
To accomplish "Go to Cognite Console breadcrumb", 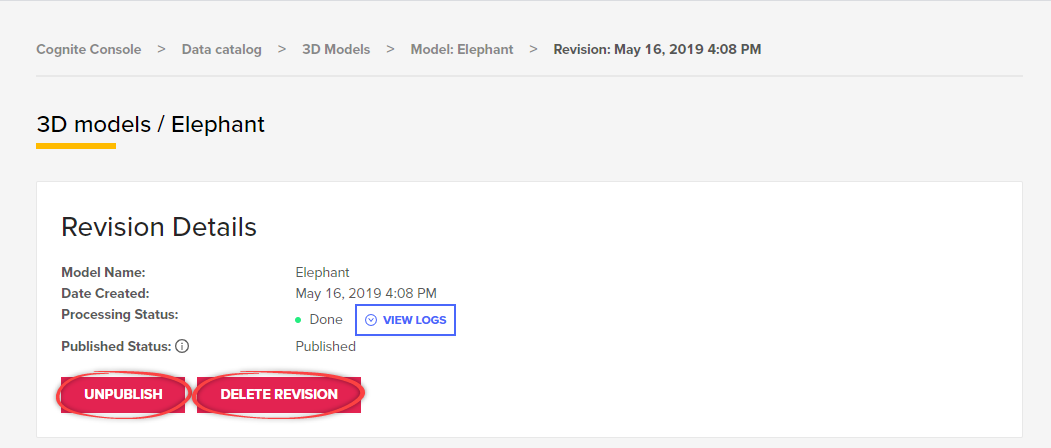I will pos(88,50).
